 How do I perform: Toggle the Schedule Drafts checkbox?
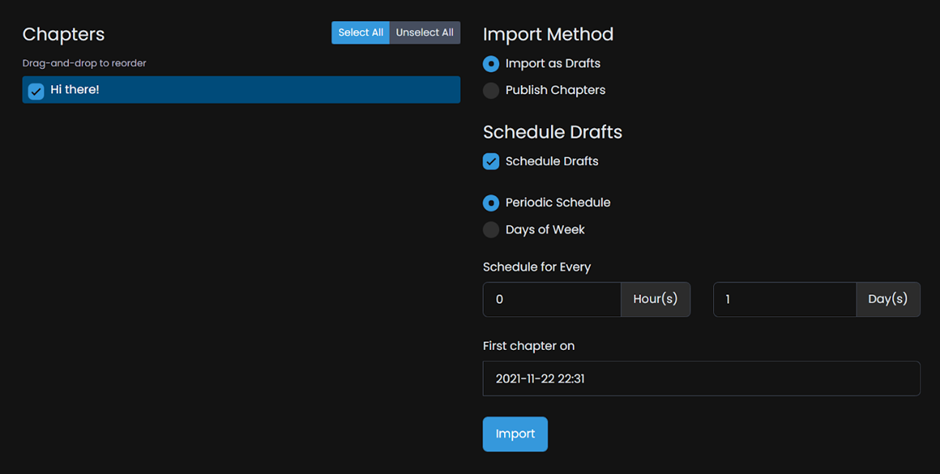coord(491,161)
